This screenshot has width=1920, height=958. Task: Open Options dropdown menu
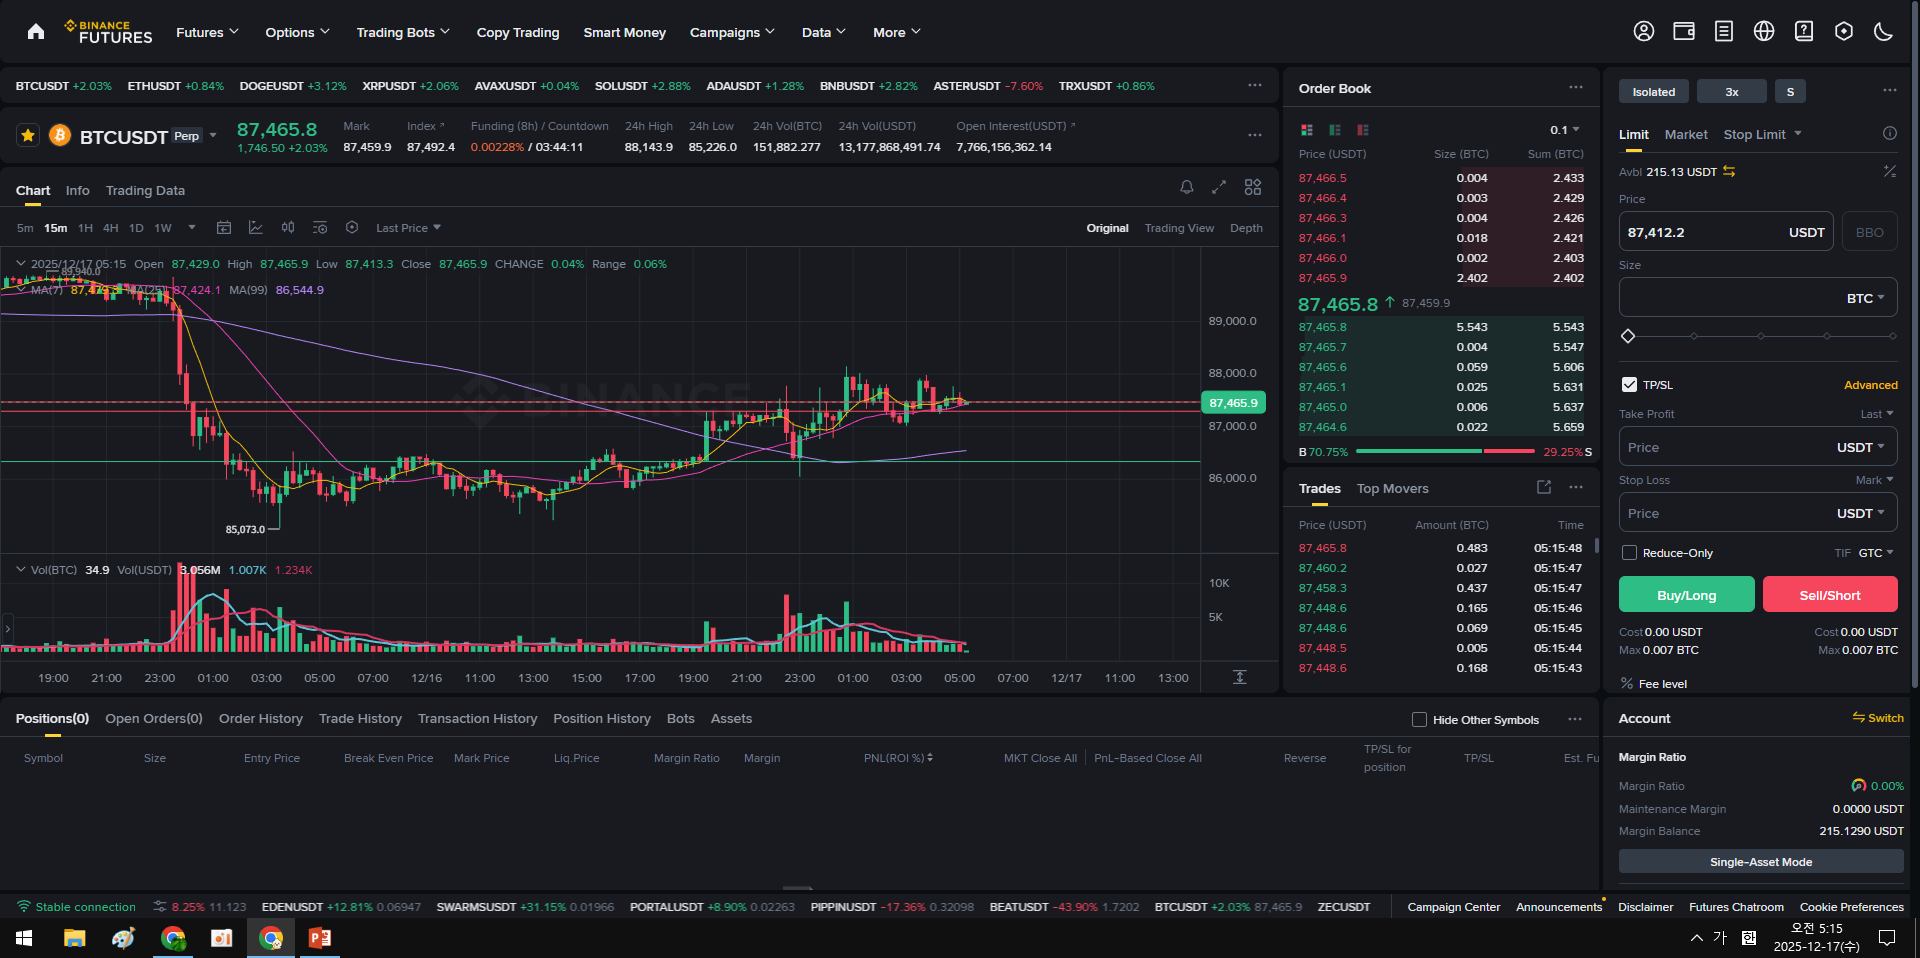(297, 32)
